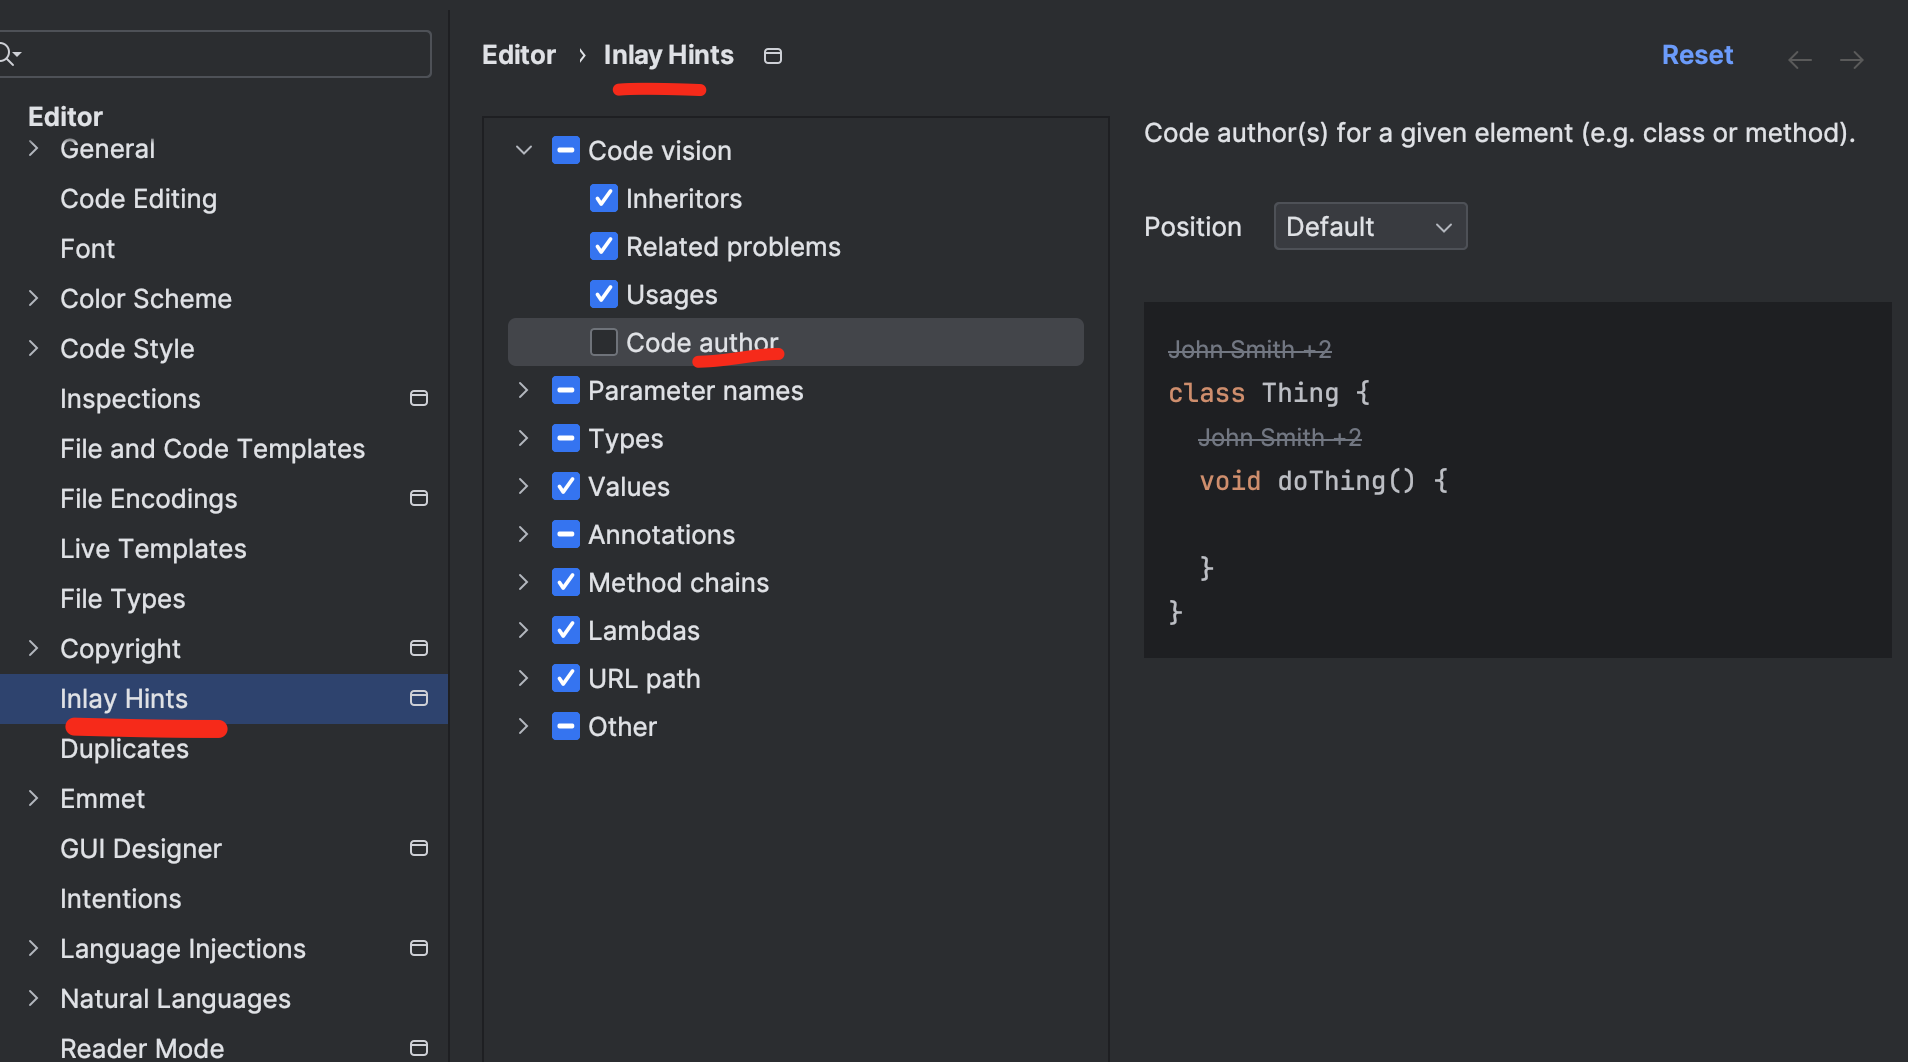The height and width of the screenshot is (1062, 1908).
Task: Click the forward navigation arrow
Action: pyautogui.click(x=1851, y=60)
